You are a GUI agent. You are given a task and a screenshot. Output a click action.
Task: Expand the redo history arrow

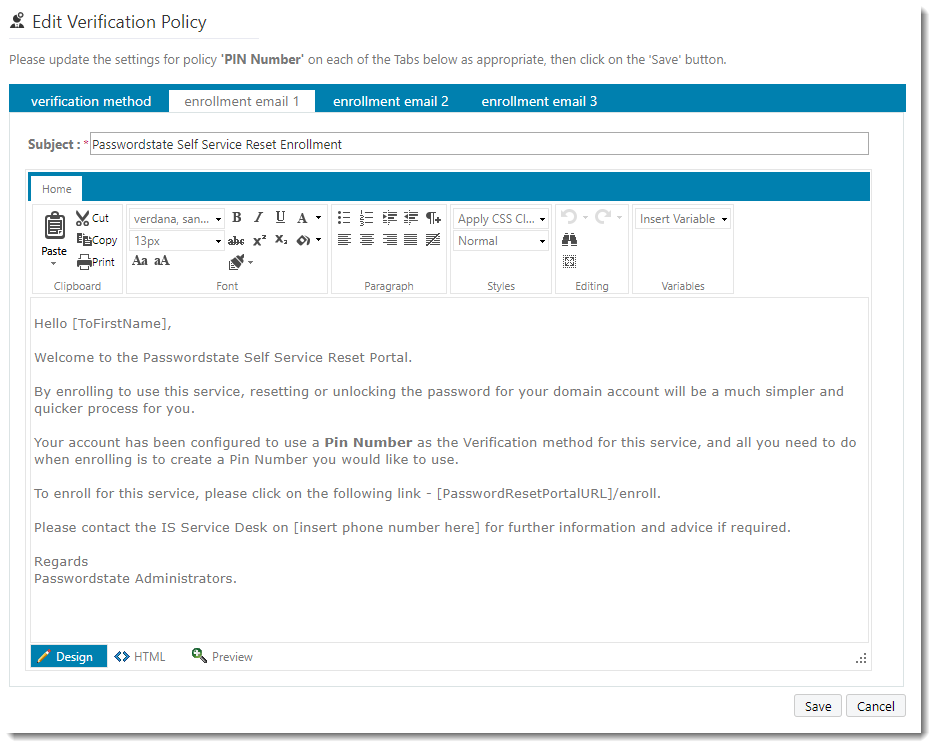620,217
